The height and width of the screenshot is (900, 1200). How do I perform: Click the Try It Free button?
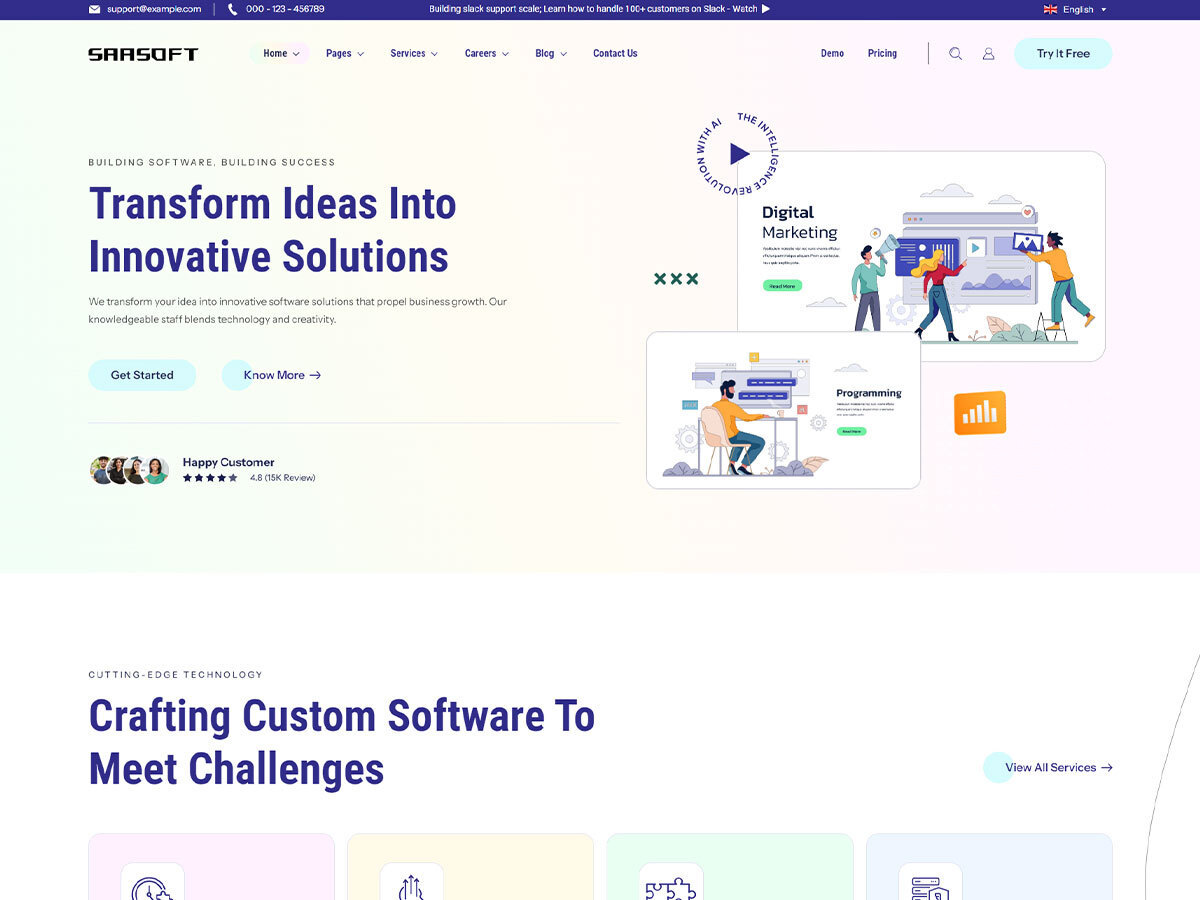click(1063, 54)
